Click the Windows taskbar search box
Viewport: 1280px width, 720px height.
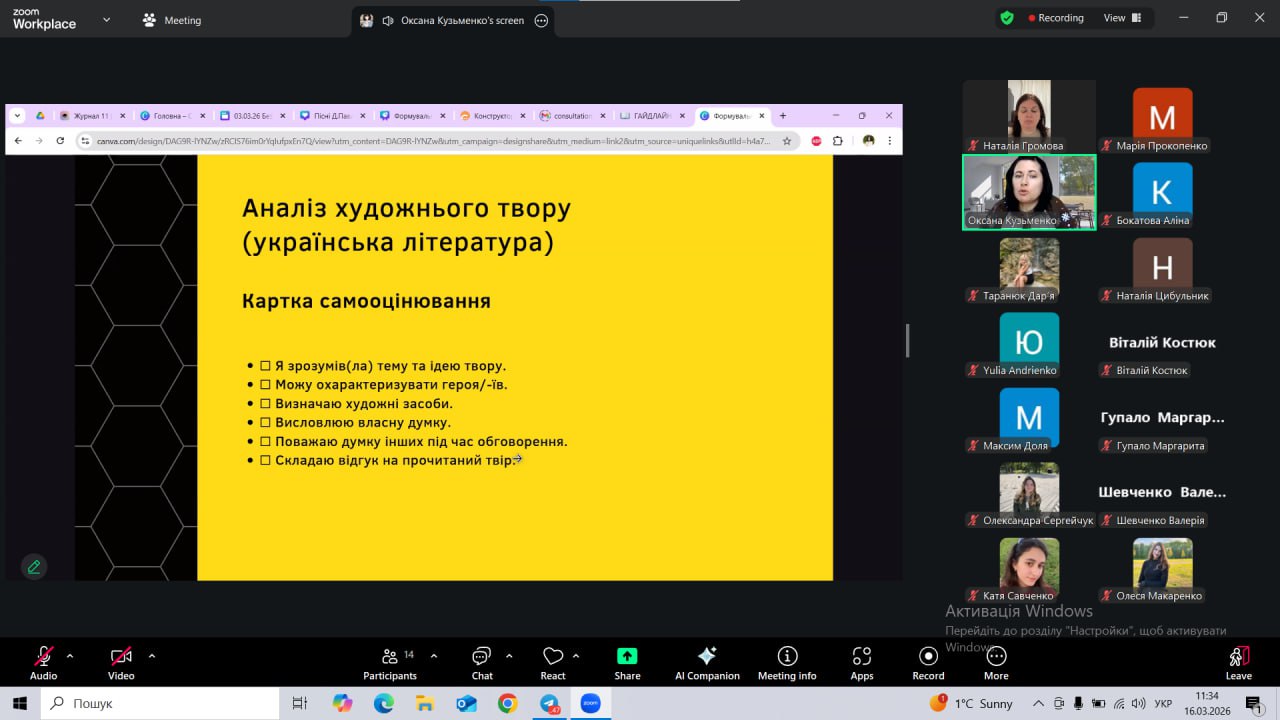pos(160,703)
